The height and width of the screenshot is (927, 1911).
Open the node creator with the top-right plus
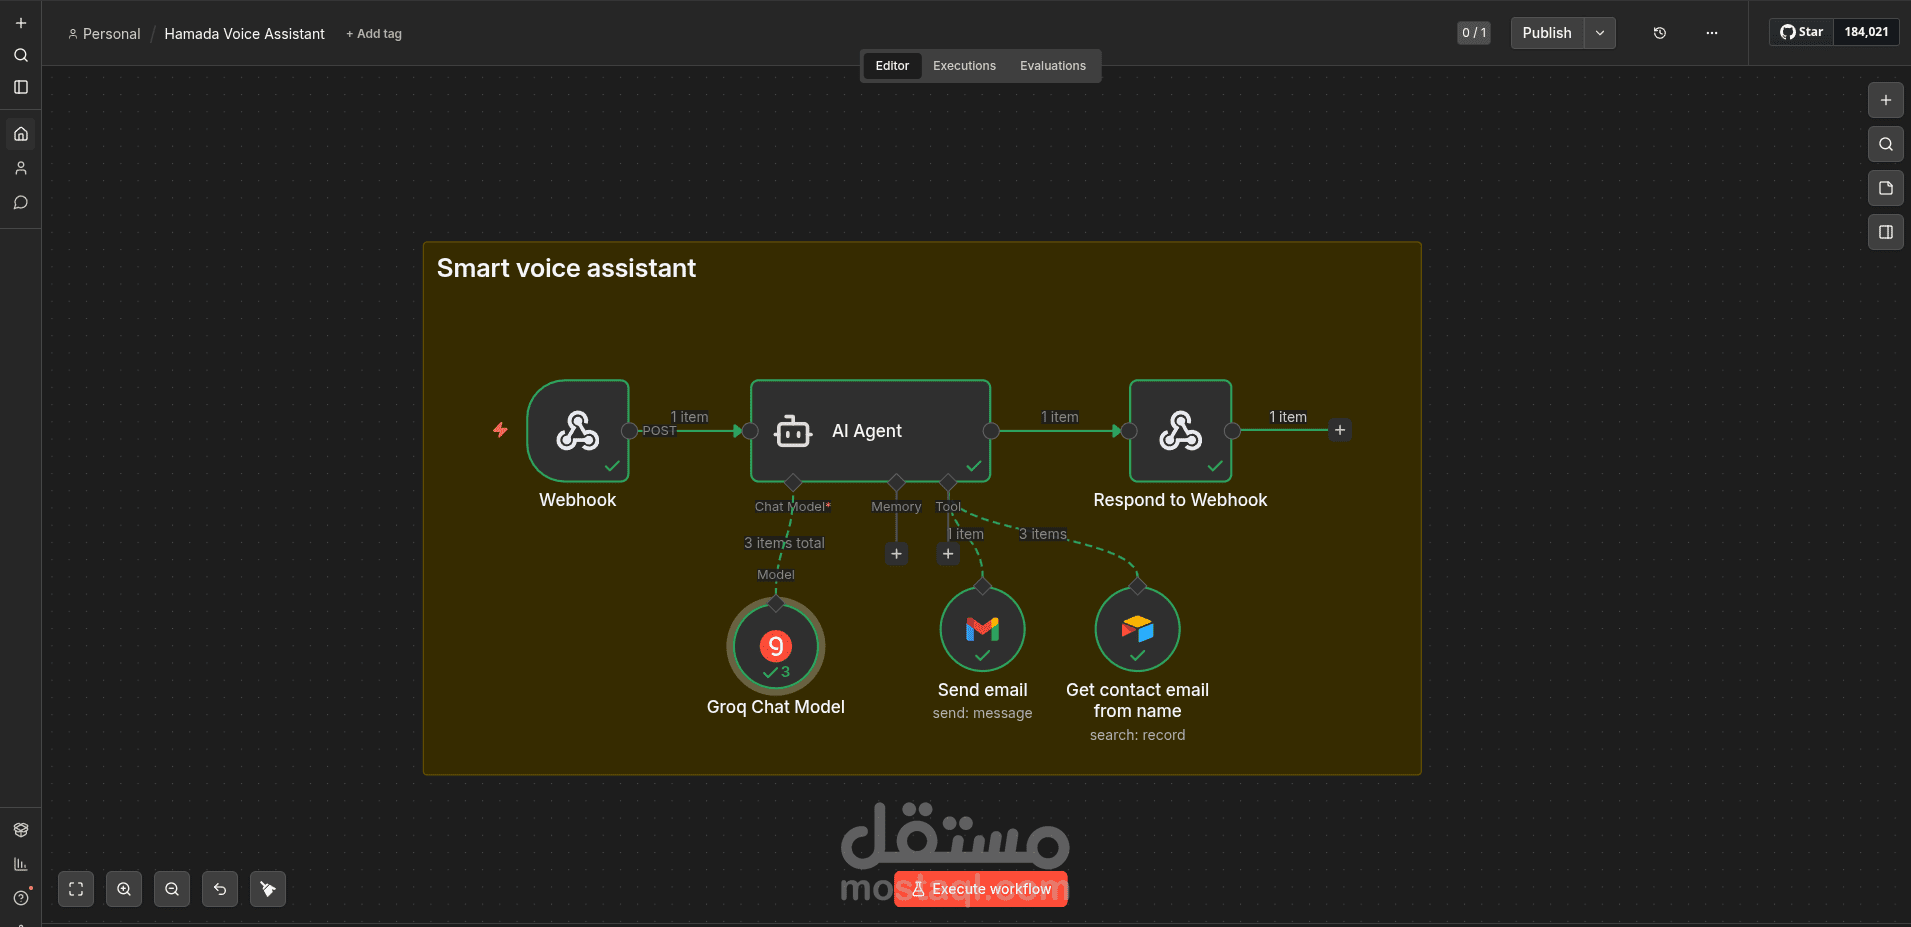(x=1886, y=100)
